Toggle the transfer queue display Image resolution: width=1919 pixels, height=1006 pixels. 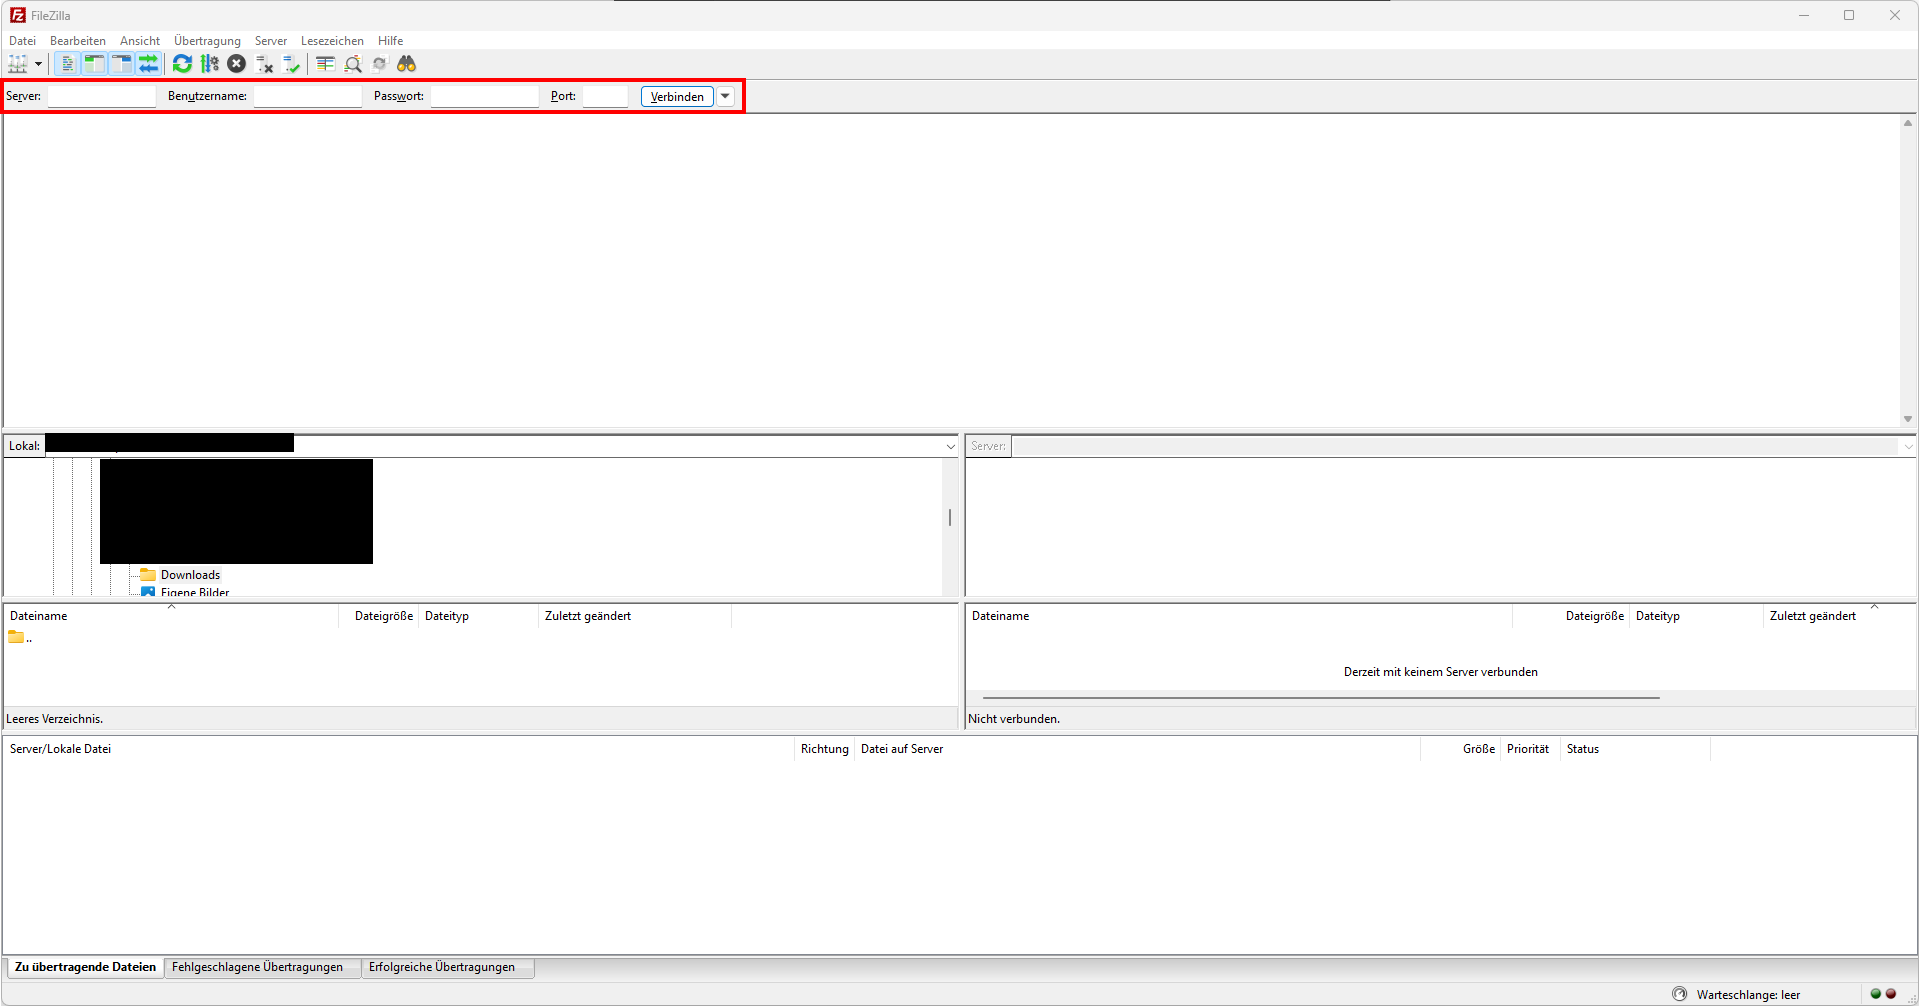[148, 64]
